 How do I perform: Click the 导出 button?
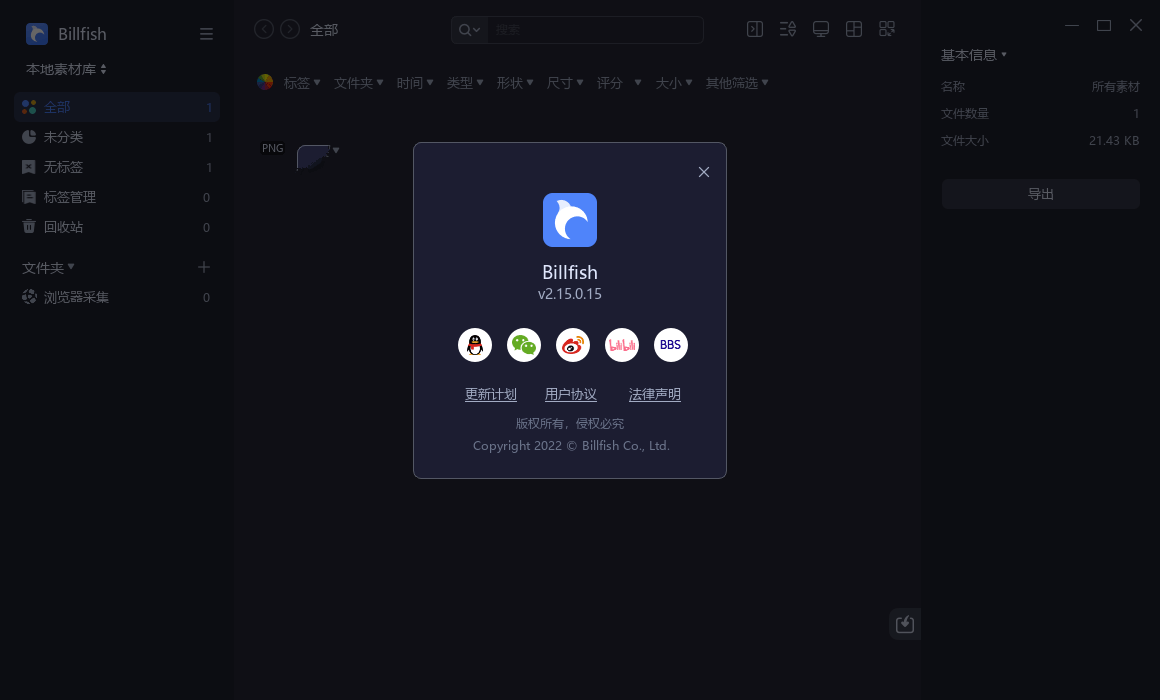click(1040, 194)
